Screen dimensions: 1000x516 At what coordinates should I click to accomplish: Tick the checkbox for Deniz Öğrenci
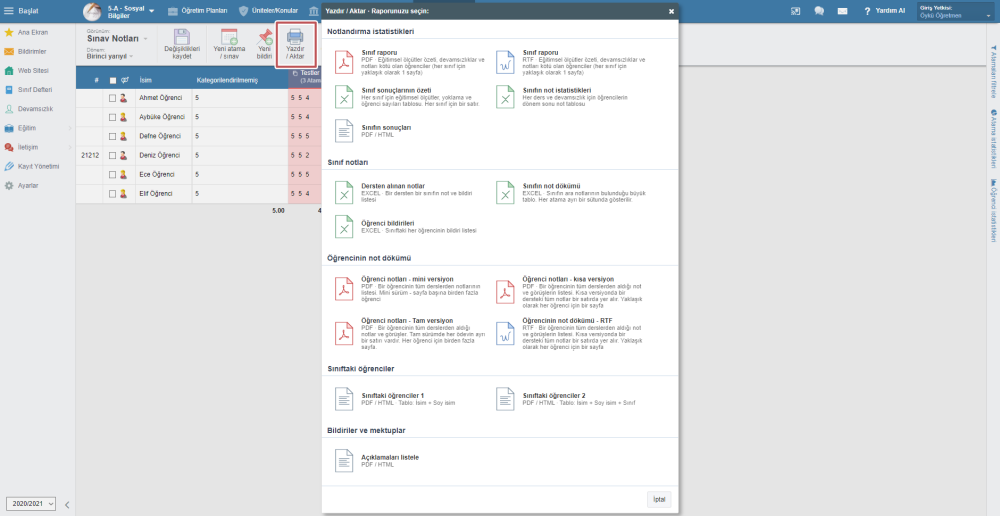112,156
